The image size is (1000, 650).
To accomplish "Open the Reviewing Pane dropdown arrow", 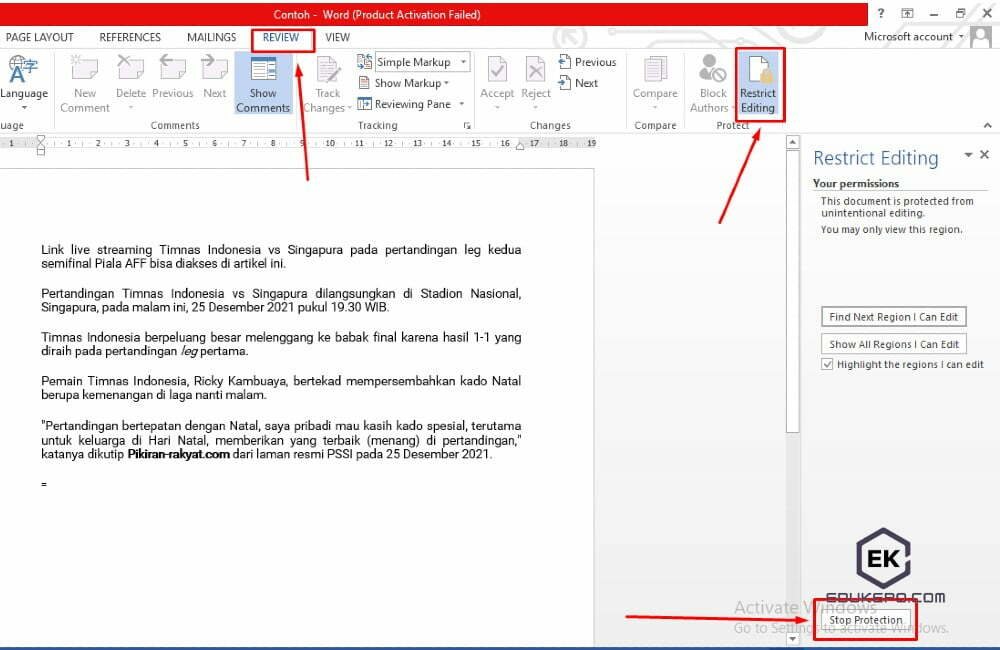I will [x=462, y=104].
